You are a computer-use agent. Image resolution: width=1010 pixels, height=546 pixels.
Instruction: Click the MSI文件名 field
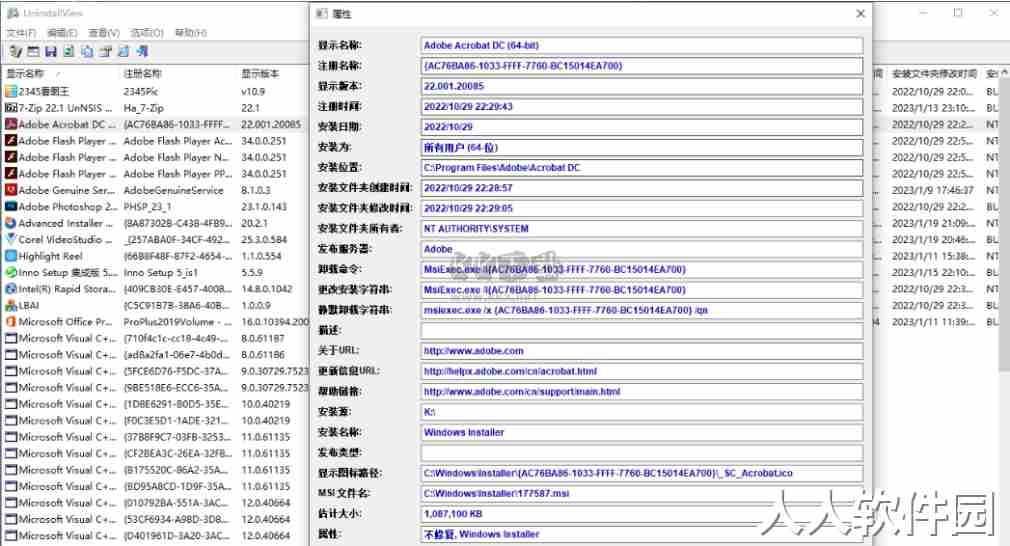coord(642,494)
